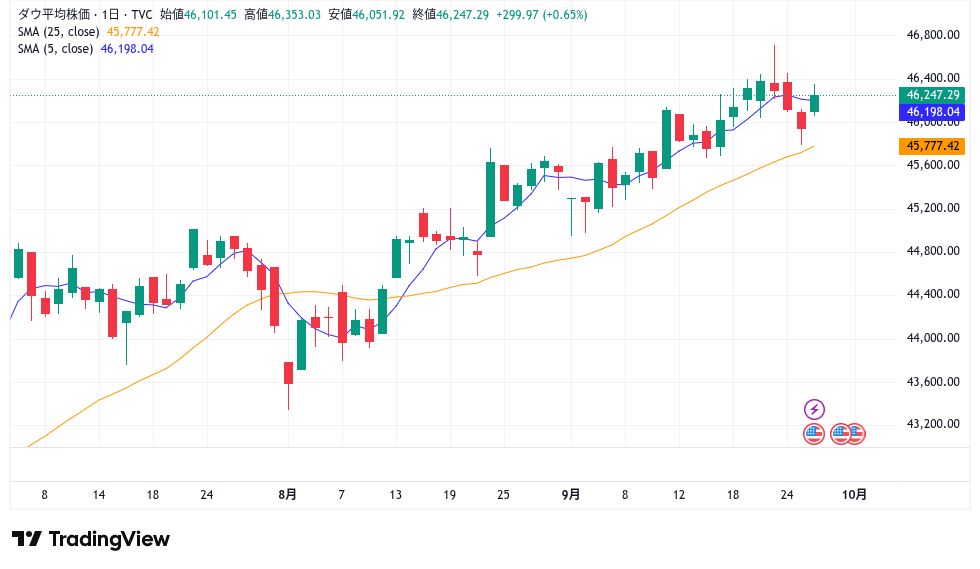Viewport: 980px width, 569px height.
Task: Click the 終値 closing value 46,247.29 in header
Action: [462, 14]
